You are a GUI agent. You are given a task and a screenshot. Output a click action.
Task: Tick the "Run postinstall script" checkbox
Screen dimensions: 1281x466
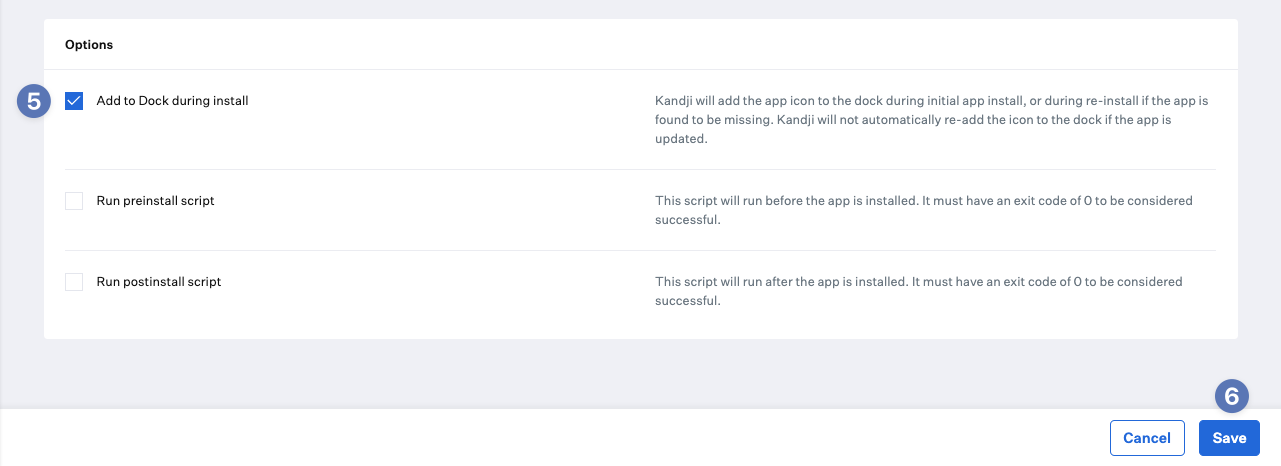tap(74, 282)
